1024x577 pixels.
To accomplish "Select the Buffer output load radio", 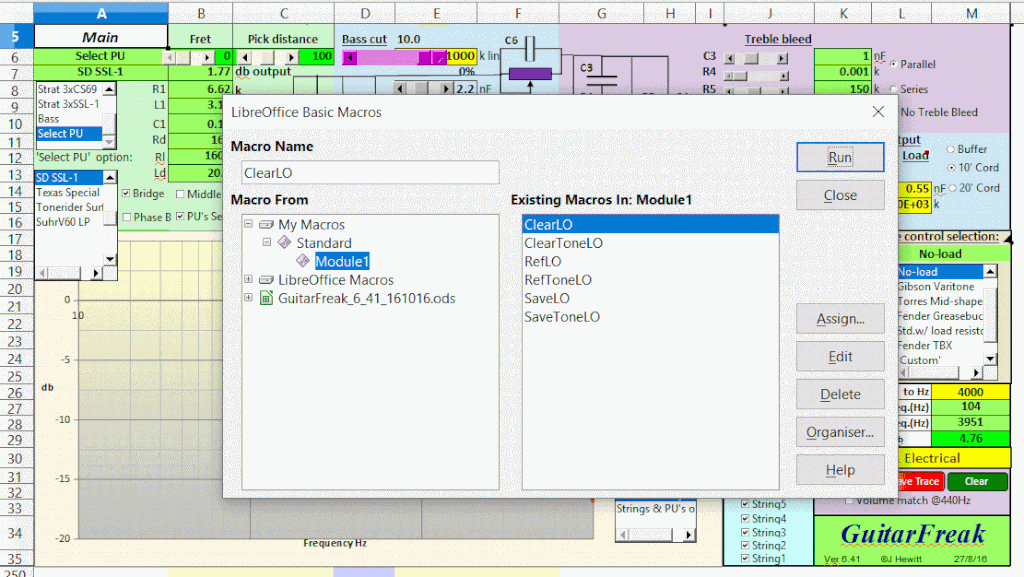I will [951, 149].
